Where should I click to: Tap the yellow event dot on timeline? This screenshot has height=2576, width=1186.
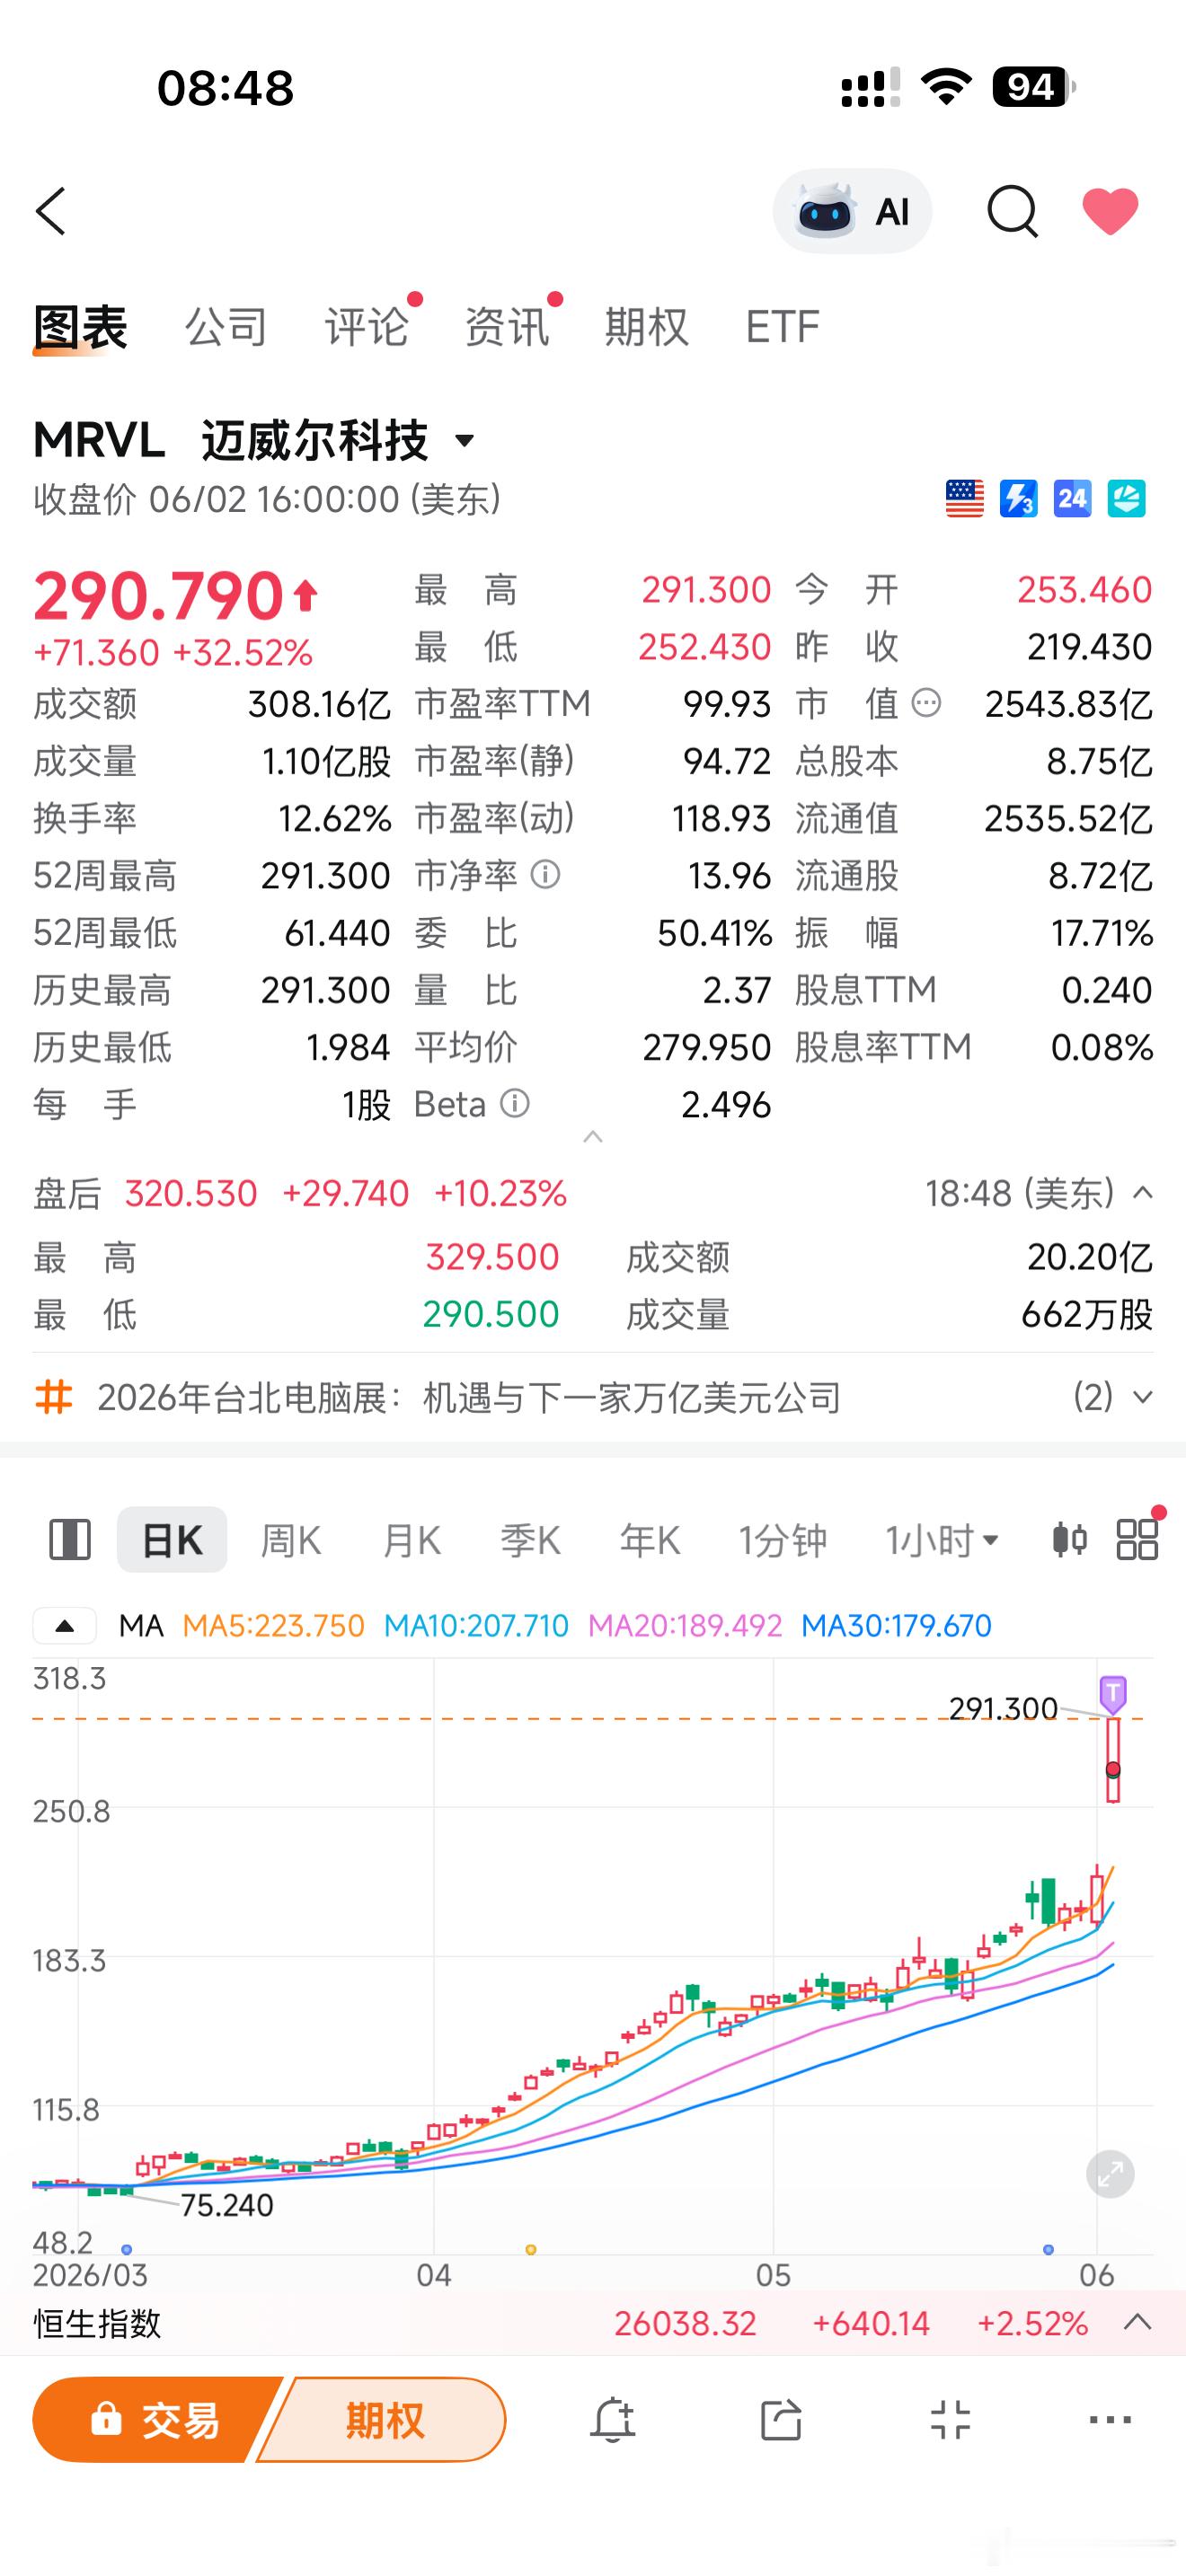(x=531, y=2250)
